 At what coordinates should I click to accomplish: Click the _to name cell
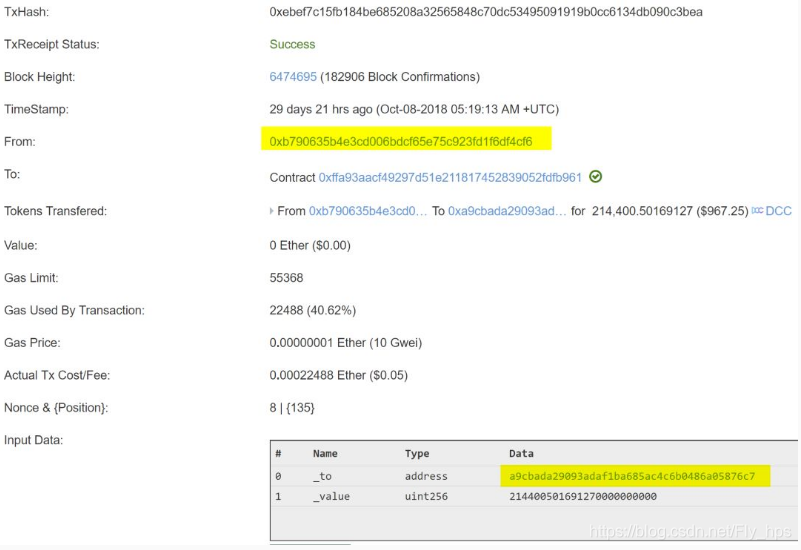(322, 476)
